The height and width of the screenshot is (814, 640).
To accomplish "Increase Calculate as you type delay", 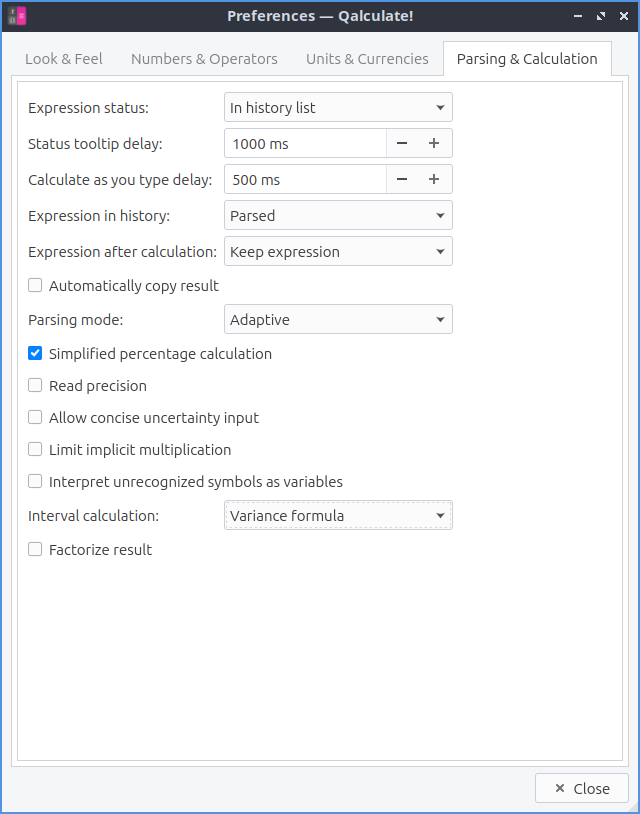I will [x=434, y=180].
